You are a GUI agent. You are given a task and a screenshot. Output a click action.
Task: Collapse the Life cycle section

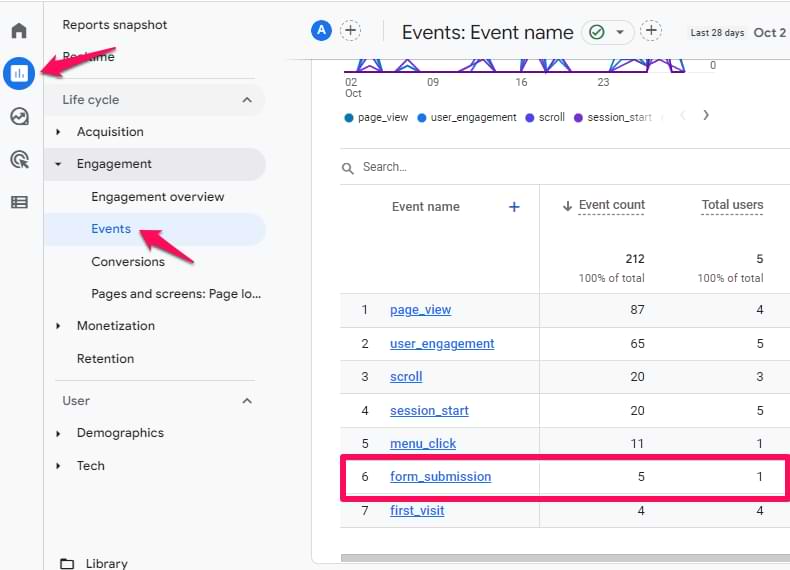[x=247, y=100]
